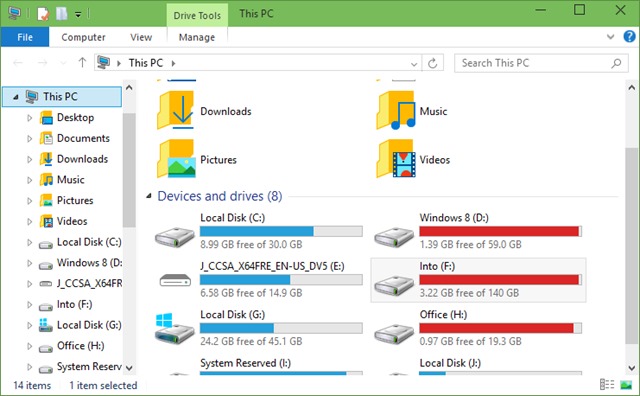
Task: Open Customize Quick Access Toolbar dropdown
Action: tap(78, 15)
